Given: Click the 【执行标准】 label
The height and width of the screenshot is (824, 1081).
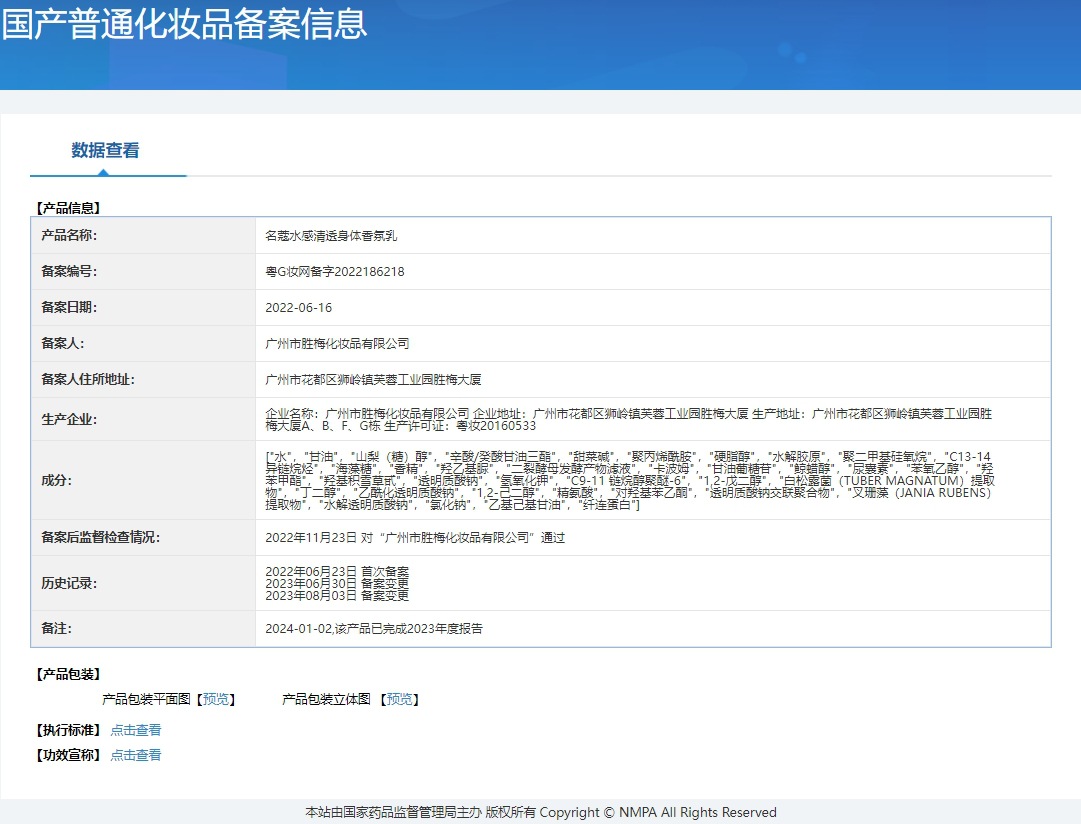Looking at the screenshot, I should pyautogui.click(x=68, y=730).
